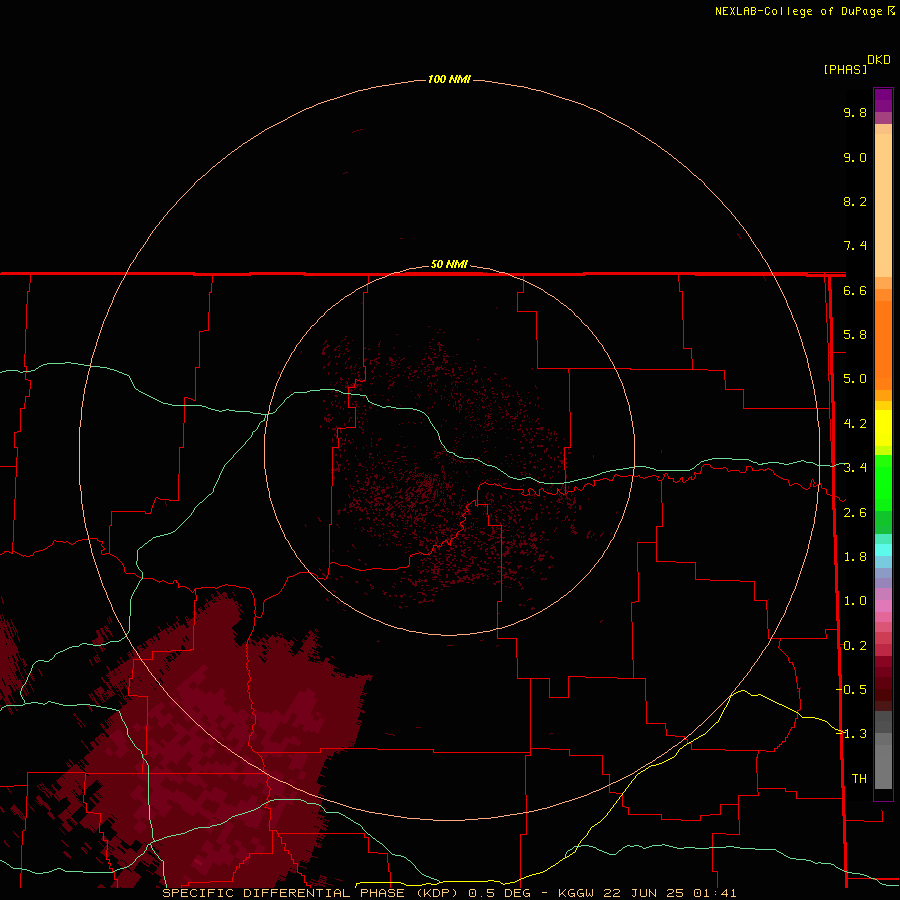The image size is (900, 900).
Task: Click the 3.4 scale value
Action: tap(855, 468)
